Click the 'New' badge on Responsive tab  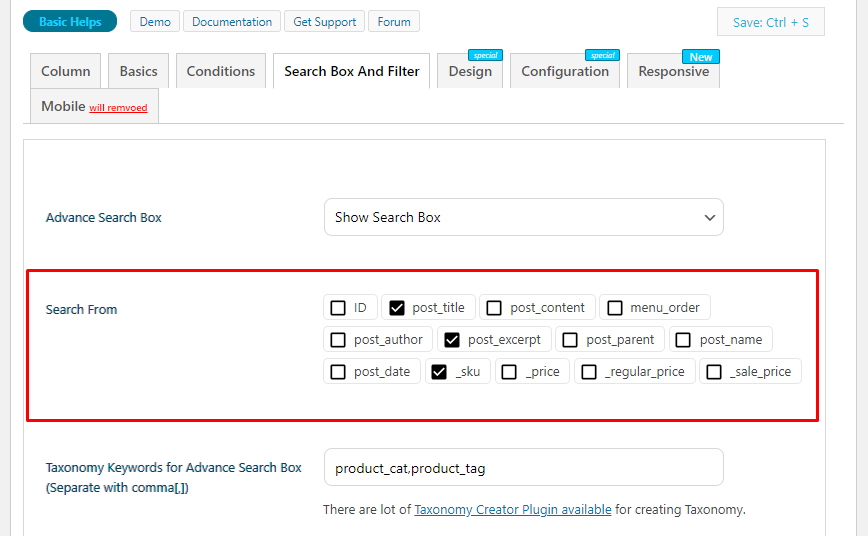click(x=701, y=56)
